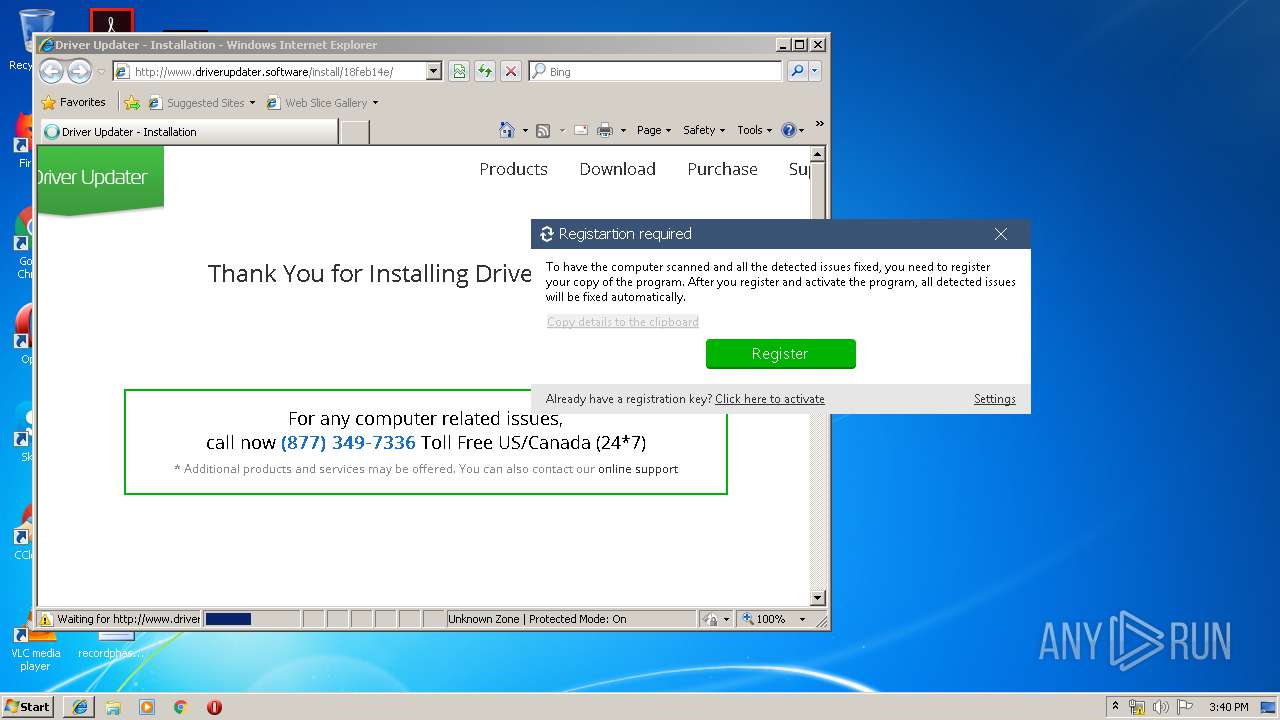Click the Driver Updater logo banner
The height and width of the screenshot is (720, 1280).
100,180
